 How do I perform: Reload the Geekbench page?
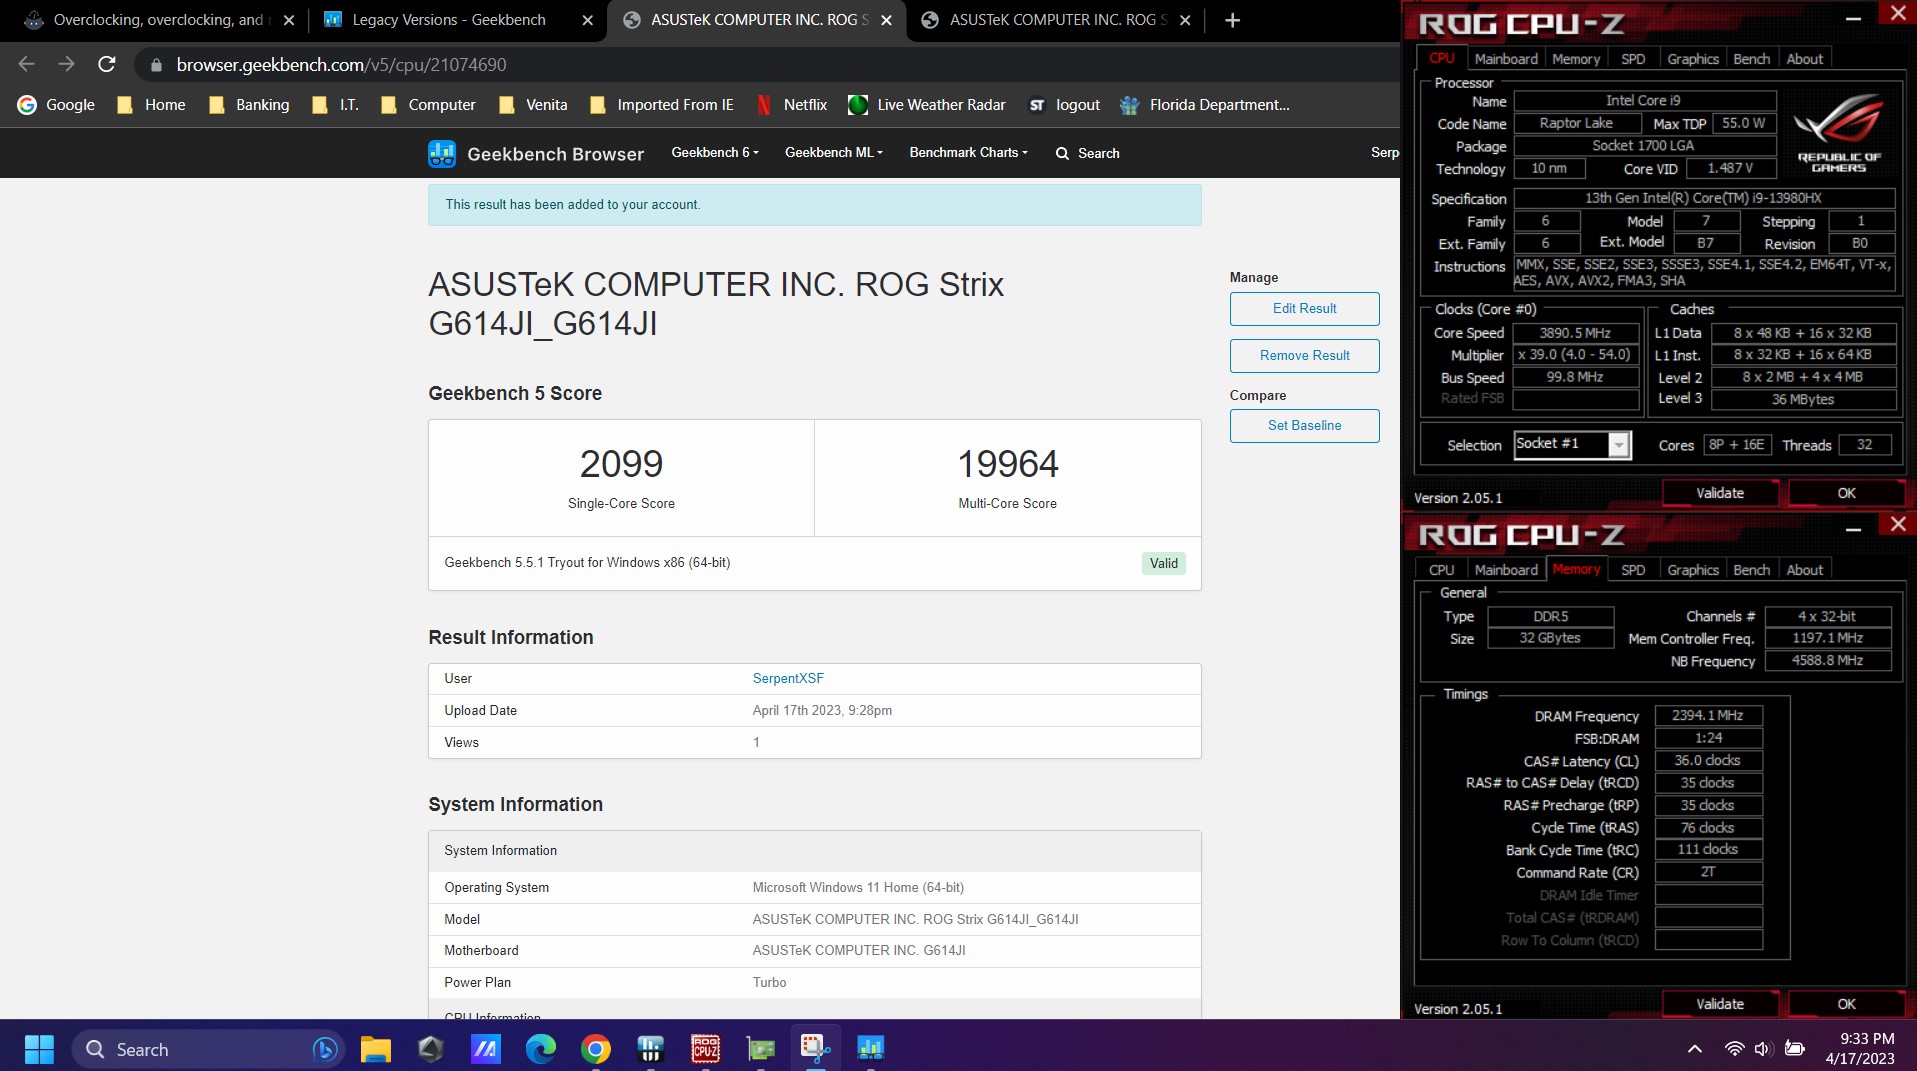pos(106,64)
